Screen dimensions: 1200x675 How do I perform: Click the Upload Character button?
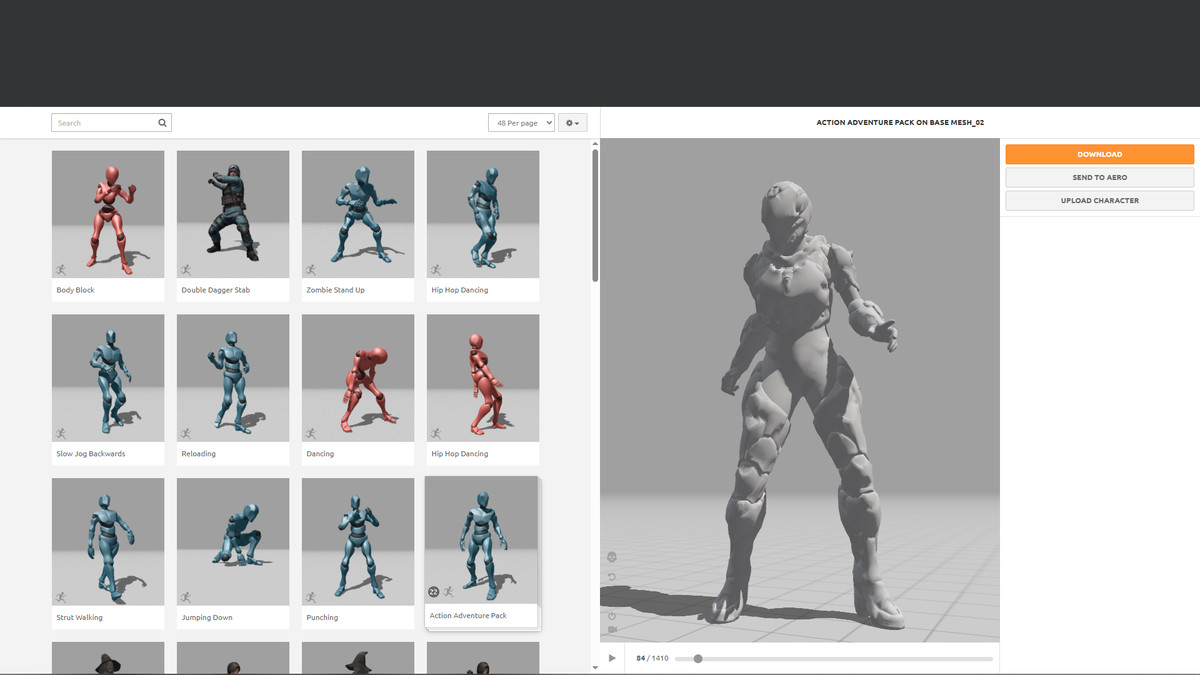1099,200
